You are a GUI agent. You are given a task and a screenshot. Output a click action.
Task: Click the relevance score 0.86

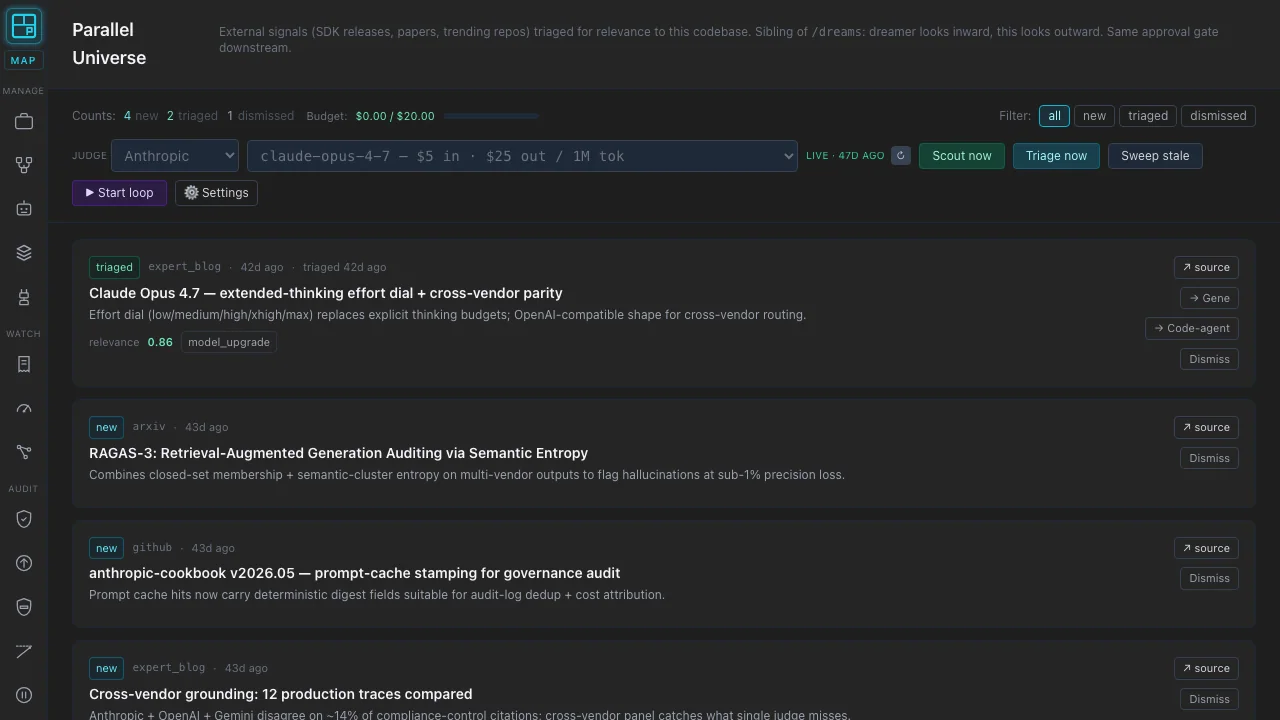tap(160, 342)
